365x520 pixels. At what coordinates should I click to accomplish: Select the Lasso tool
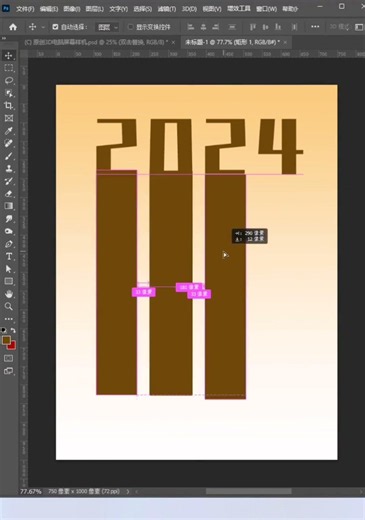pos(9,81)
